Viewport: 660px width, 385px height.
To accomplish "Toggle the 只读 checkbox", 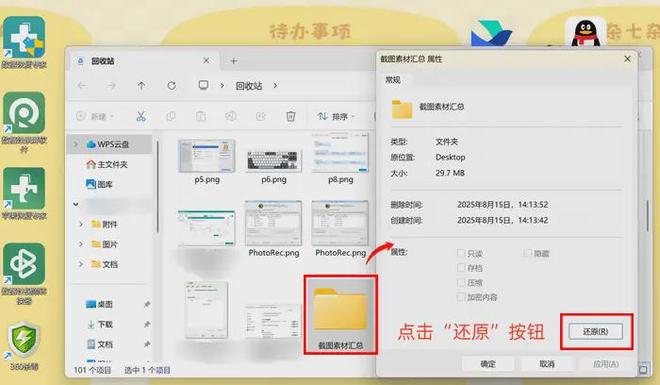I will [x=461, y=253].
